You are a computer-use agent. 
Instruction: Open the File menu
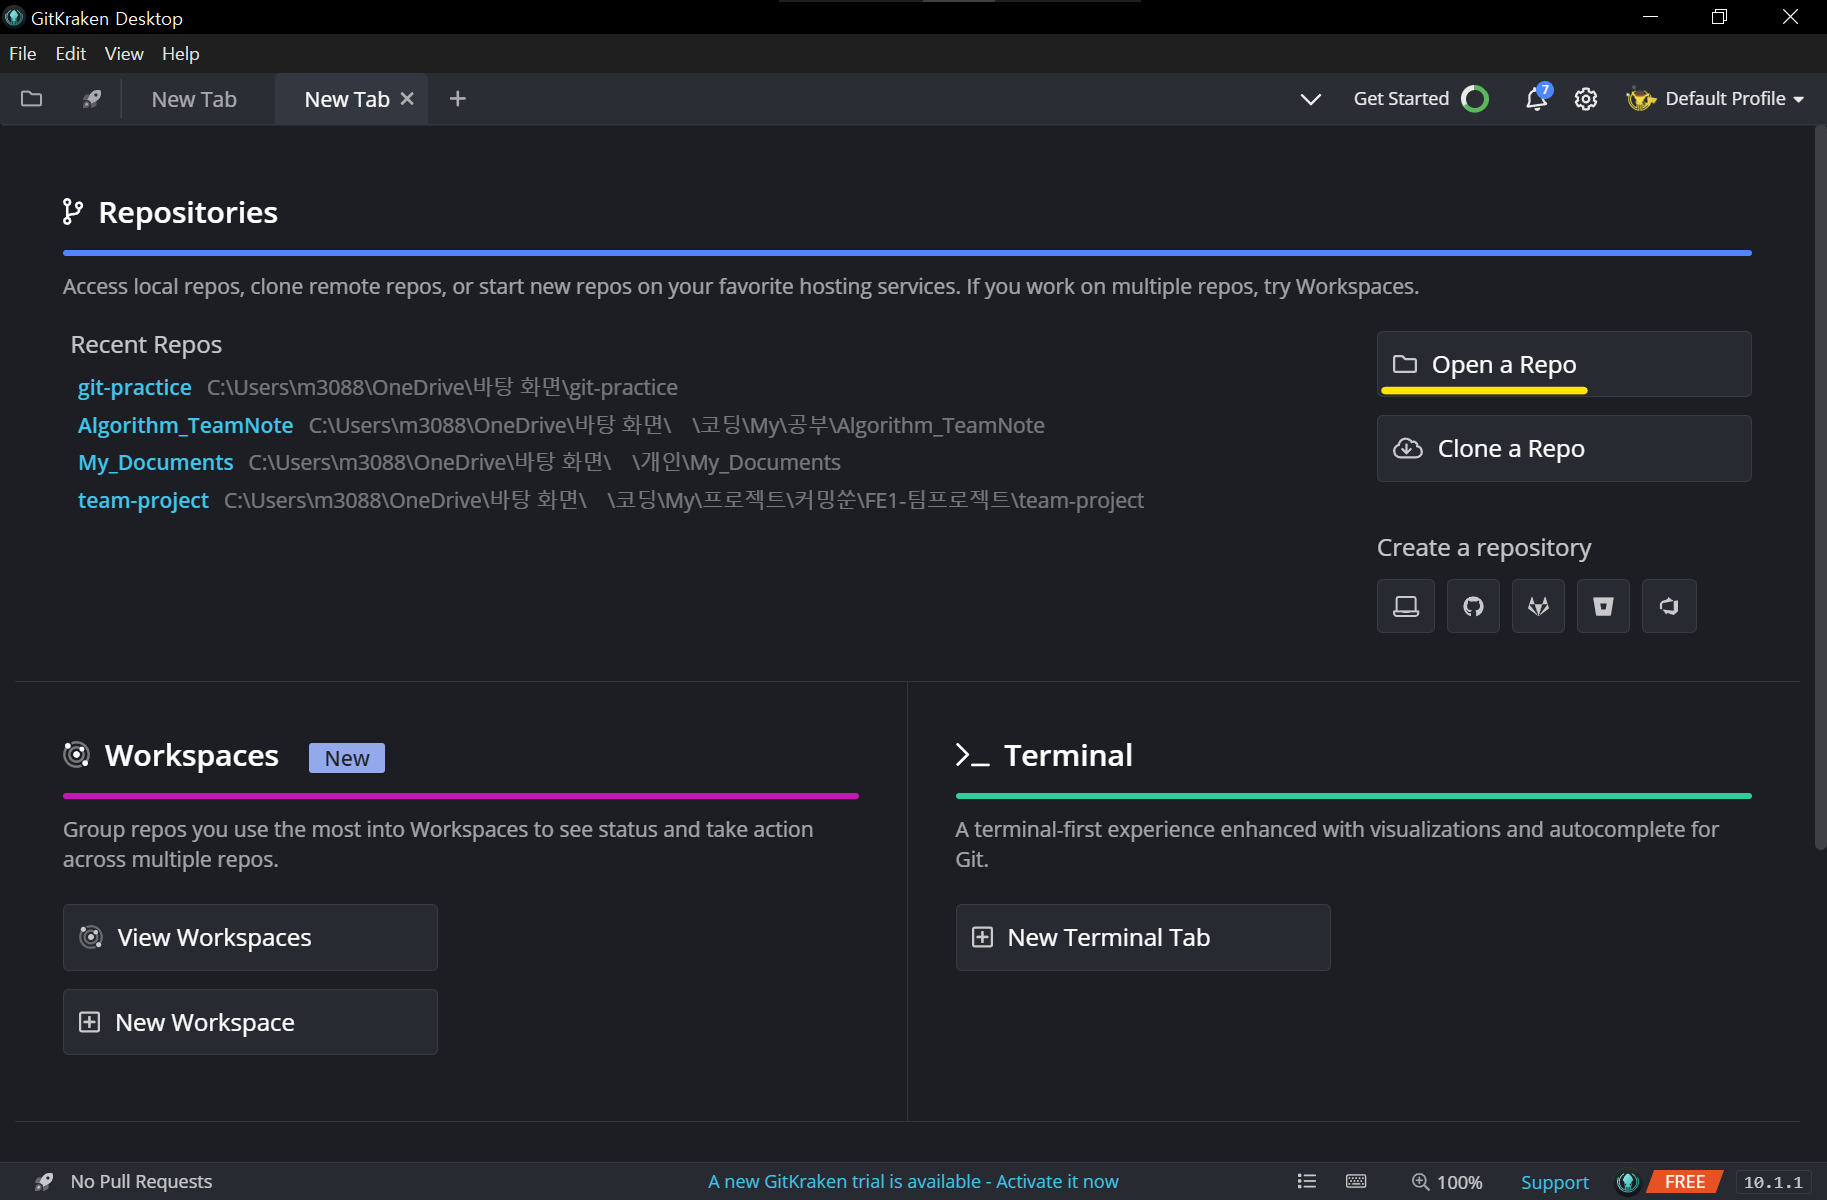click(x=23, y=54)
